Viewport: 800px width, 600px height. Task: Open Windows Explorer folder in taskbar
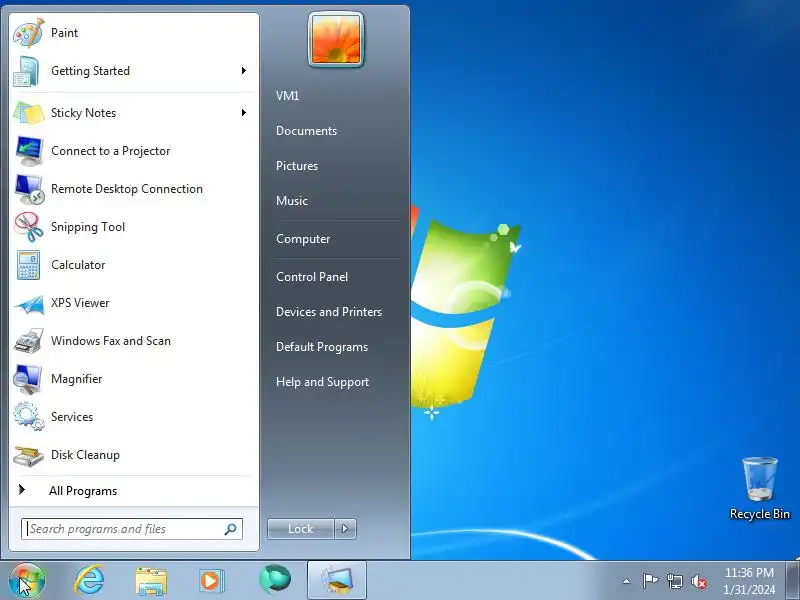[x=151, y=581]
